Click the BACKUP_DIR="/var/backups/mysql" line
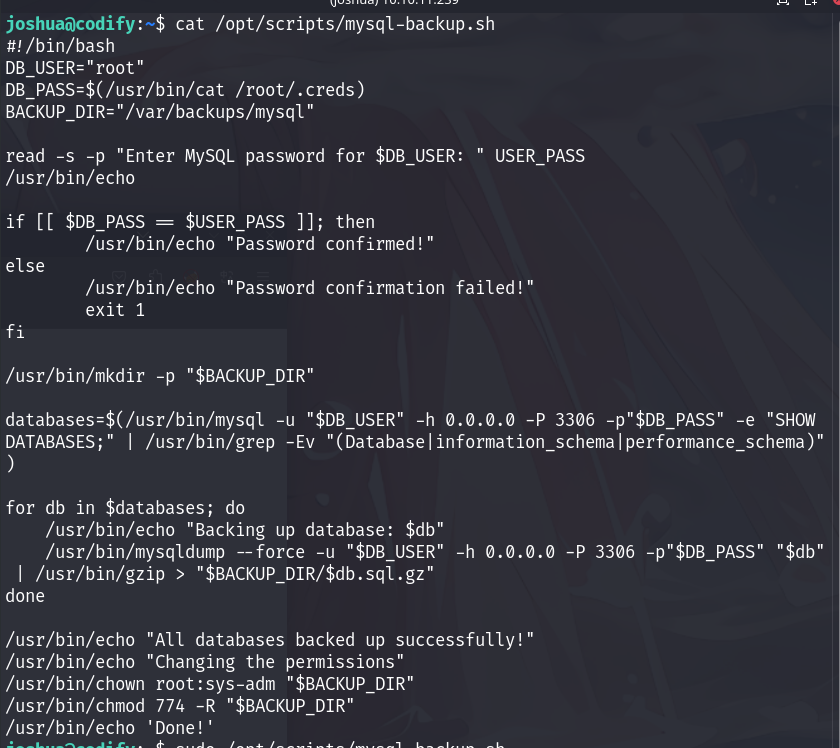 tap(160, 112)
